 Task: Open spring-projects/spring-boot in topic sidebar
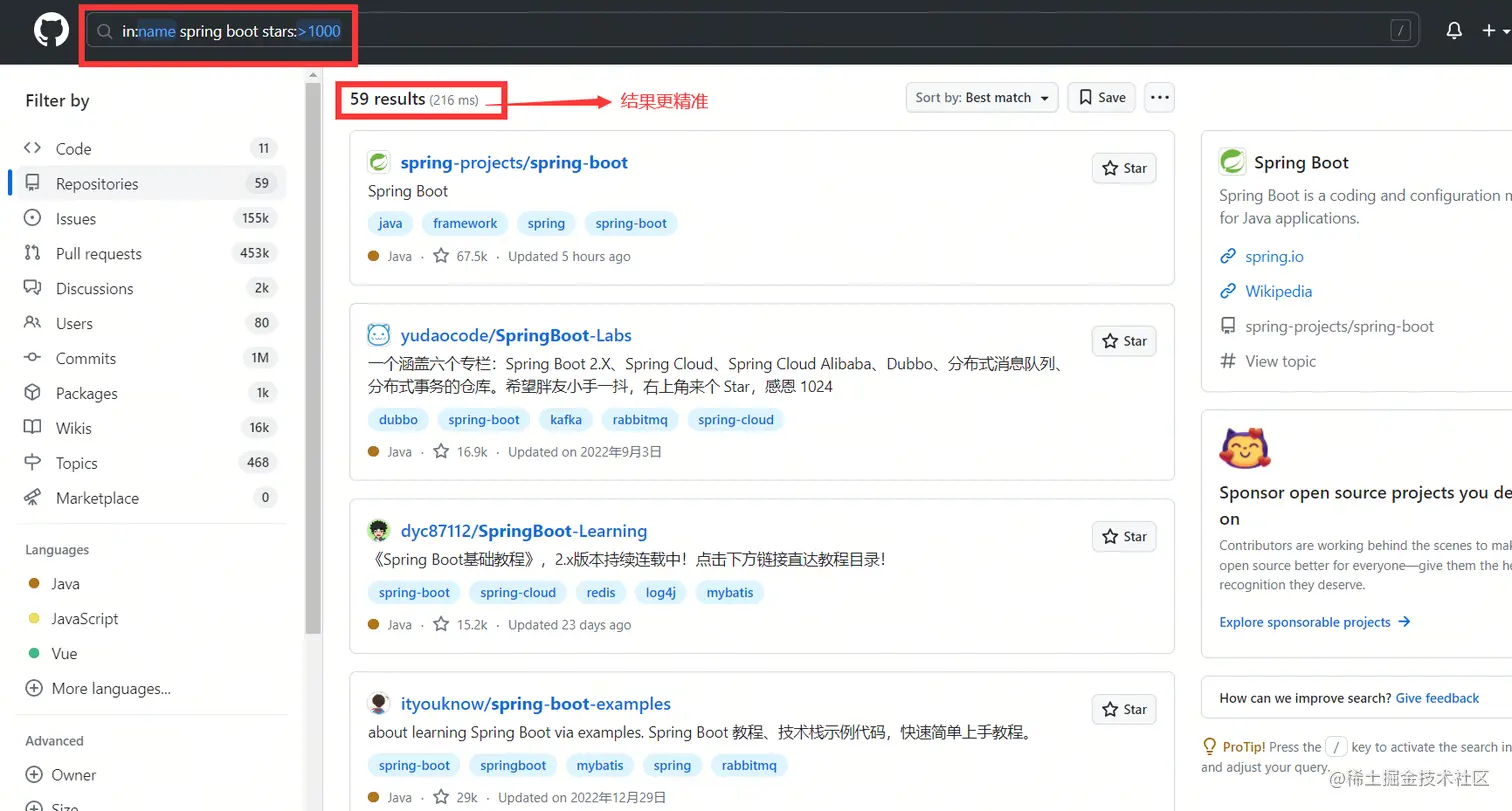tap(1339, 327)
